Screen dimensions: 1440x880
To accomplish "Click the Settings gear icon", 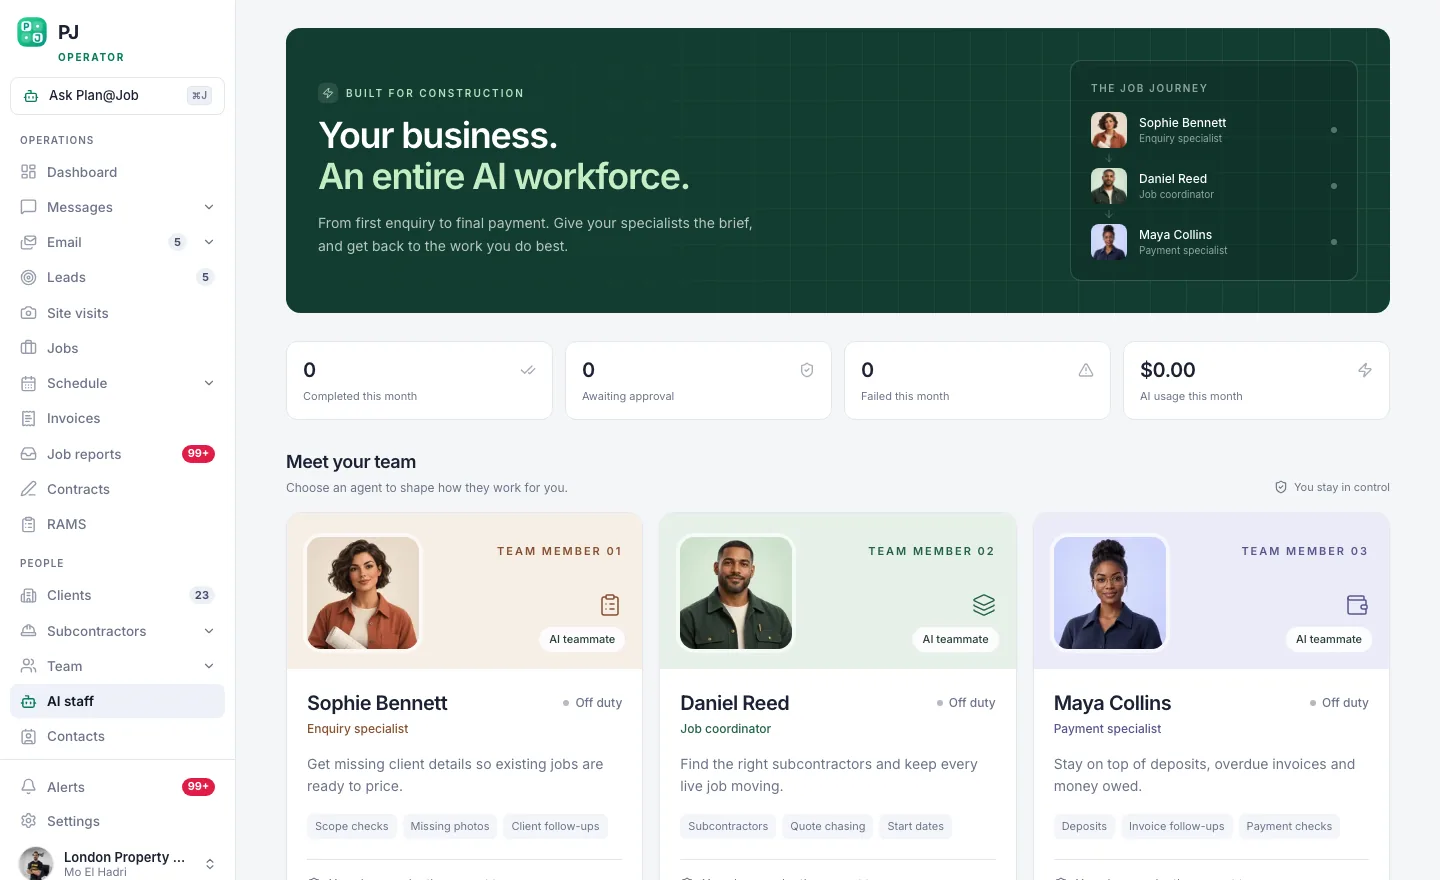I will [x=28, y=821].
